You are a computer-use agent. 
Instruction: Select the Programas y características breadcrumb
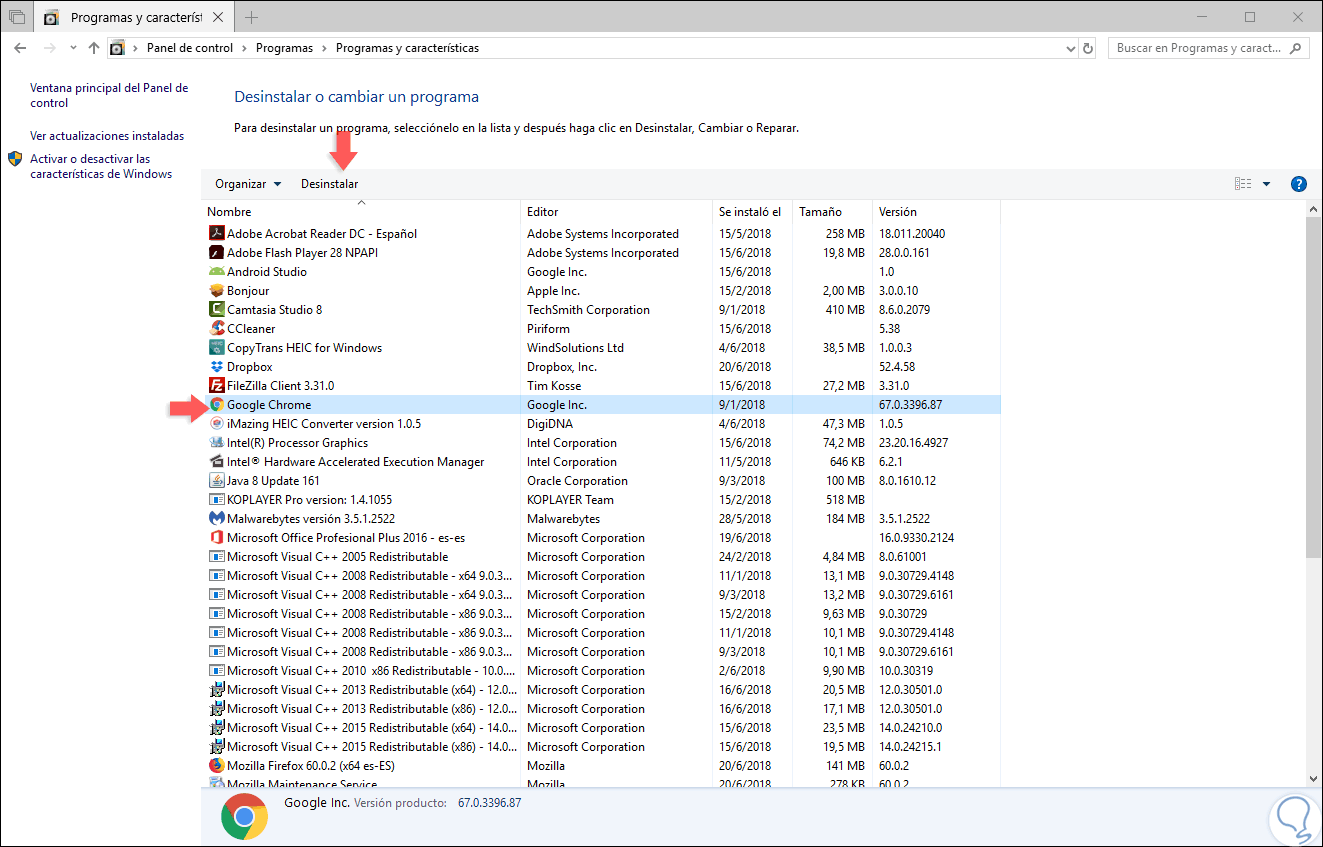pos(407,48)
